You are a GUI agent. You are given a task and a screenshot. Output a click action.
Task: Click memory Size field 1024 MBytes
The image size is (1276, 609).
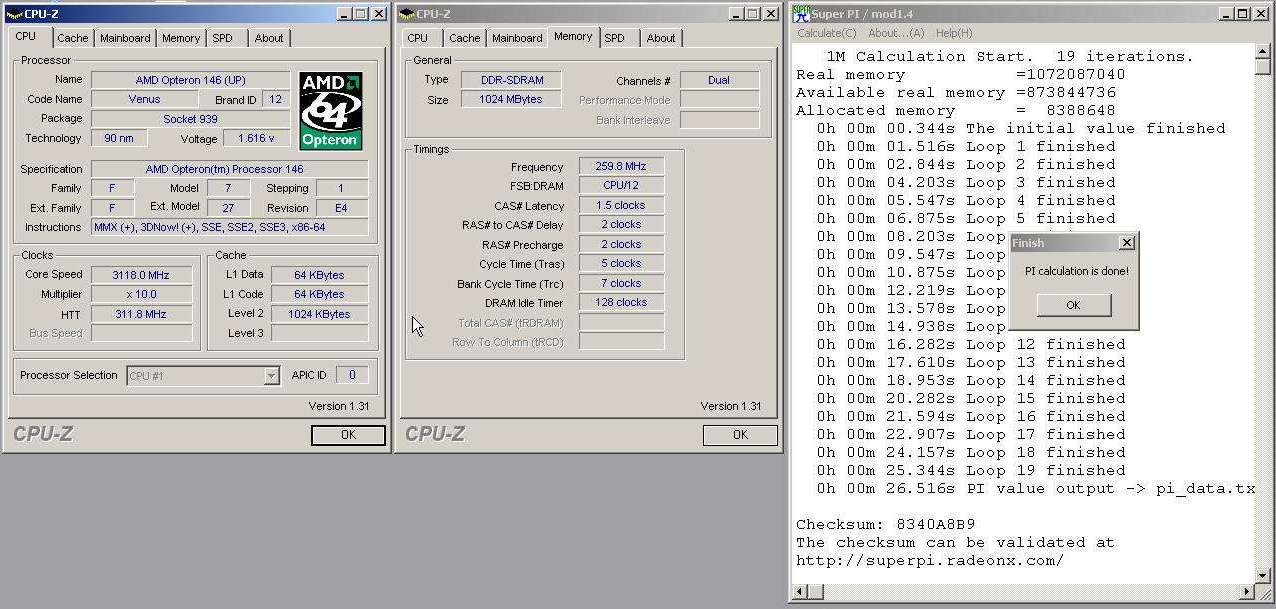[510, 99]
